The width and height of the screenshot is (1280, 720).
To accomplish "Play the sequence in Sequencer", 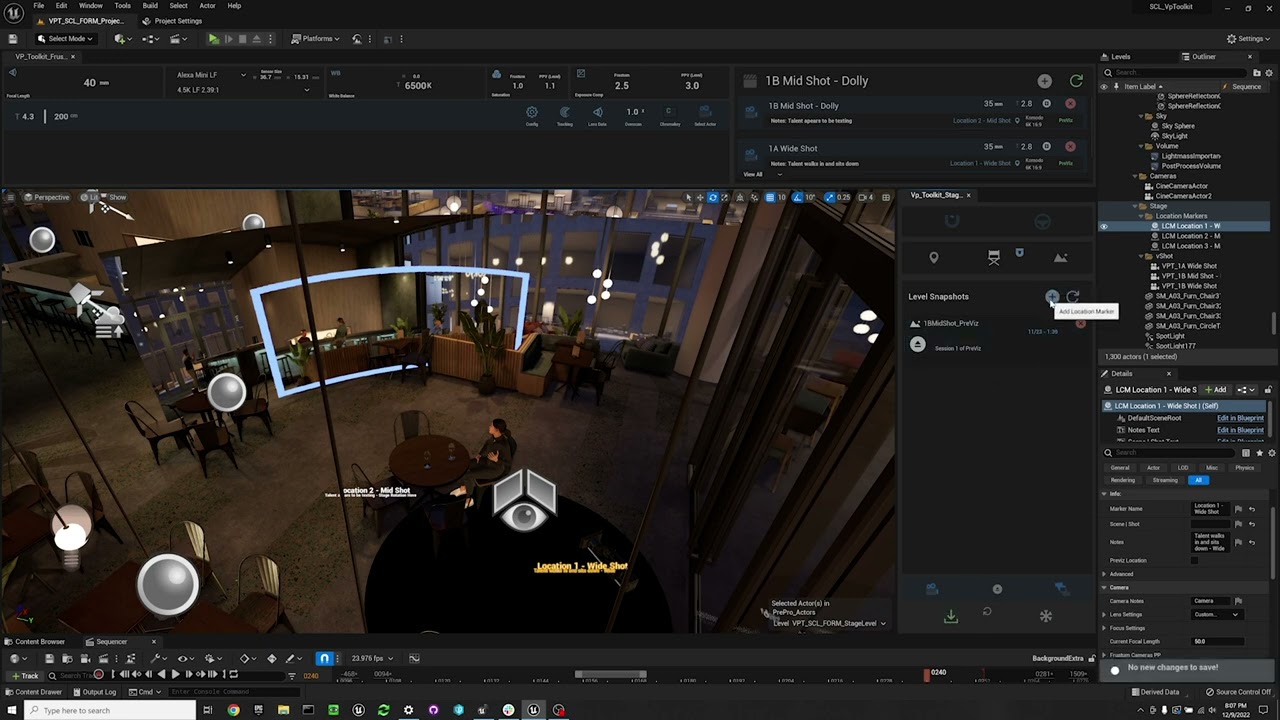I will 175,674.
